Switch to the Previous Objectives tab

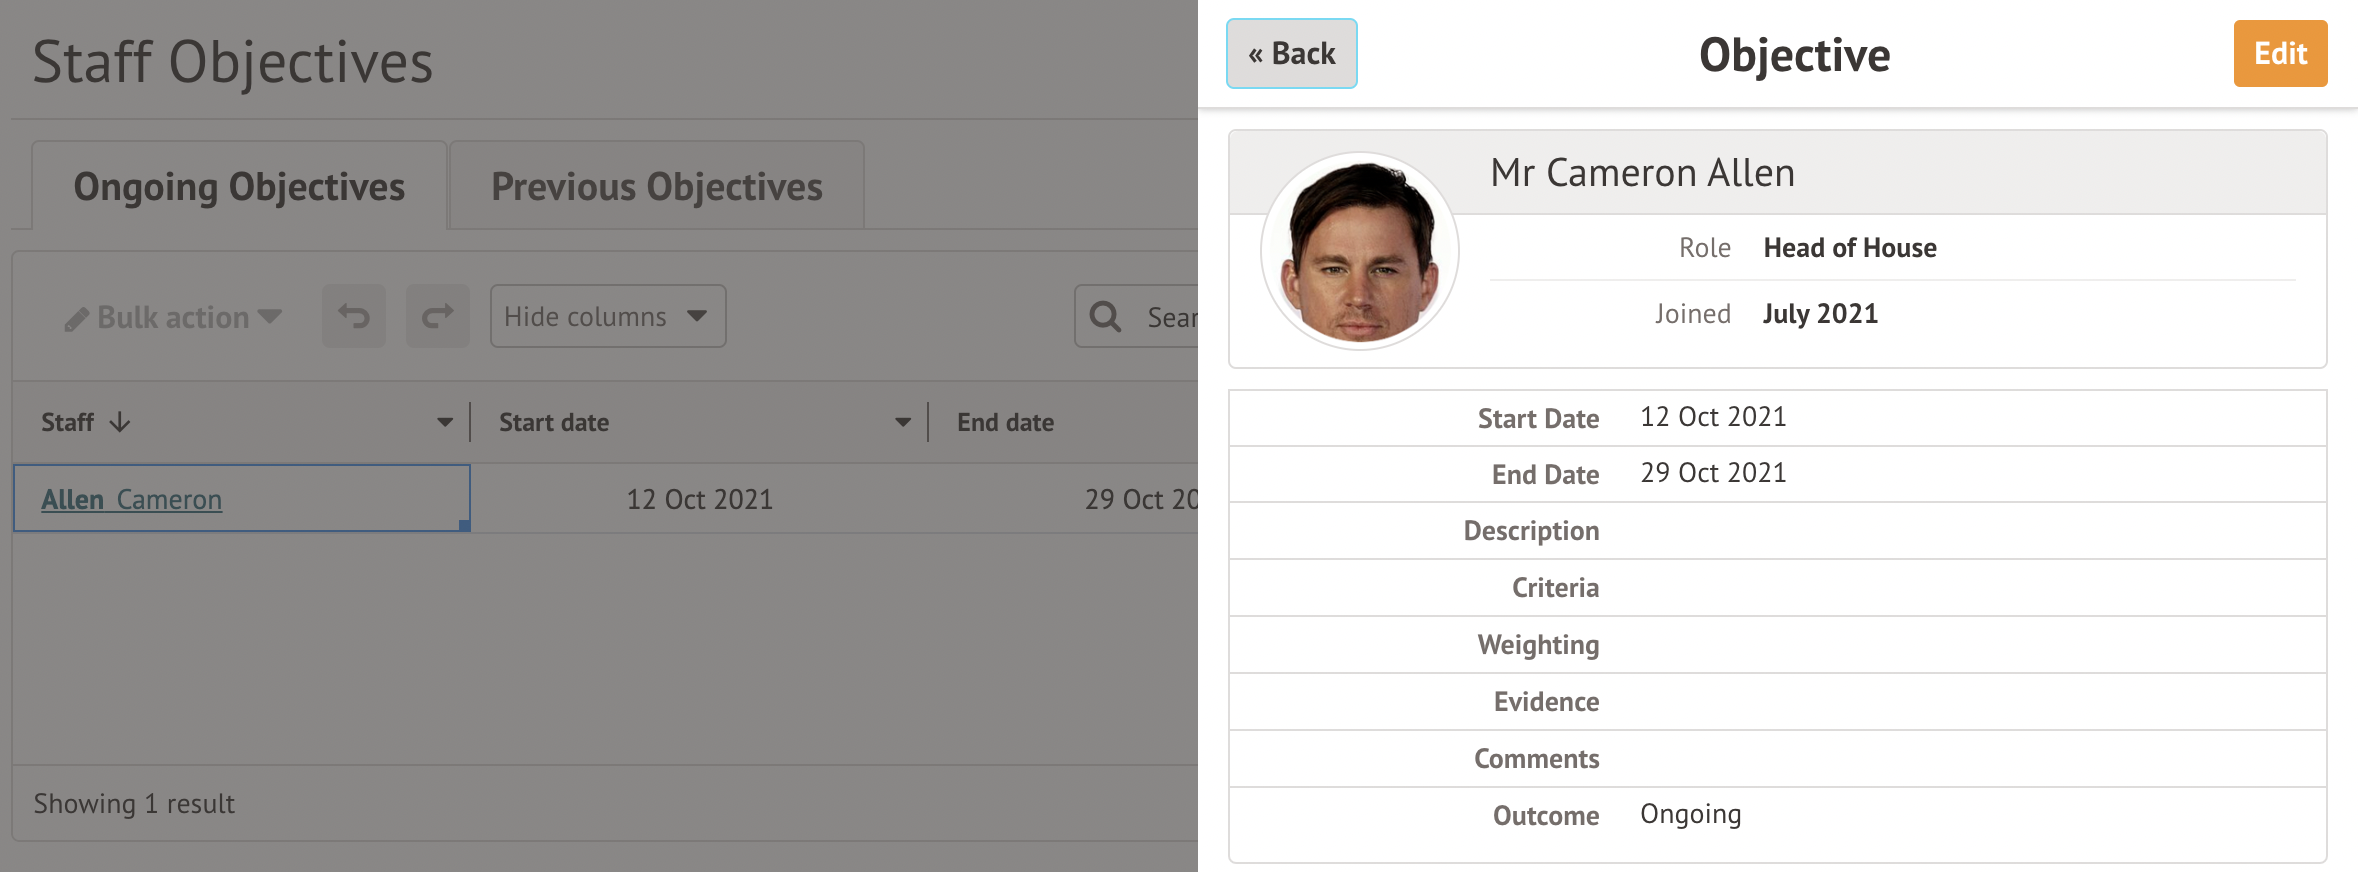pos(656,187)
